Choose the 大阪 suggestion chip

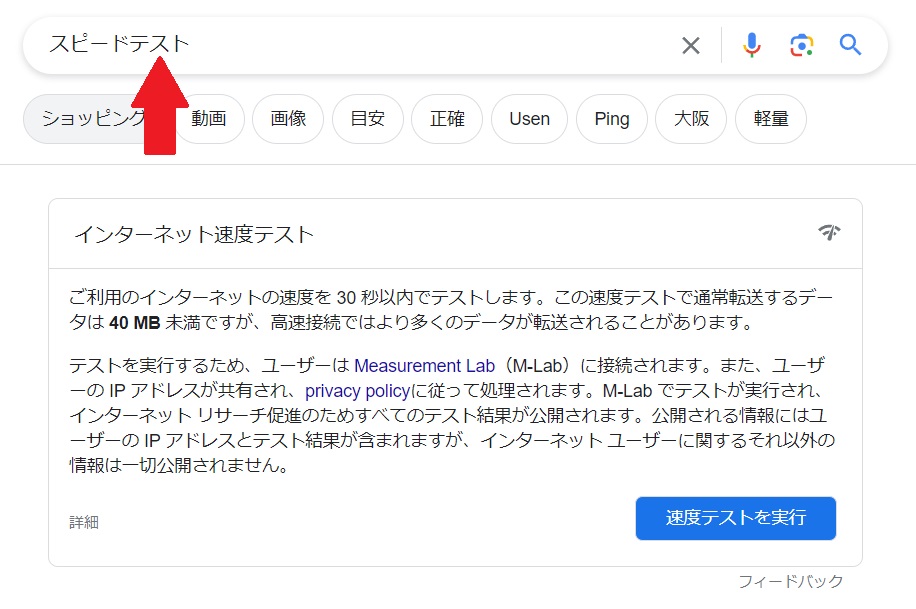tap(691, 119)
